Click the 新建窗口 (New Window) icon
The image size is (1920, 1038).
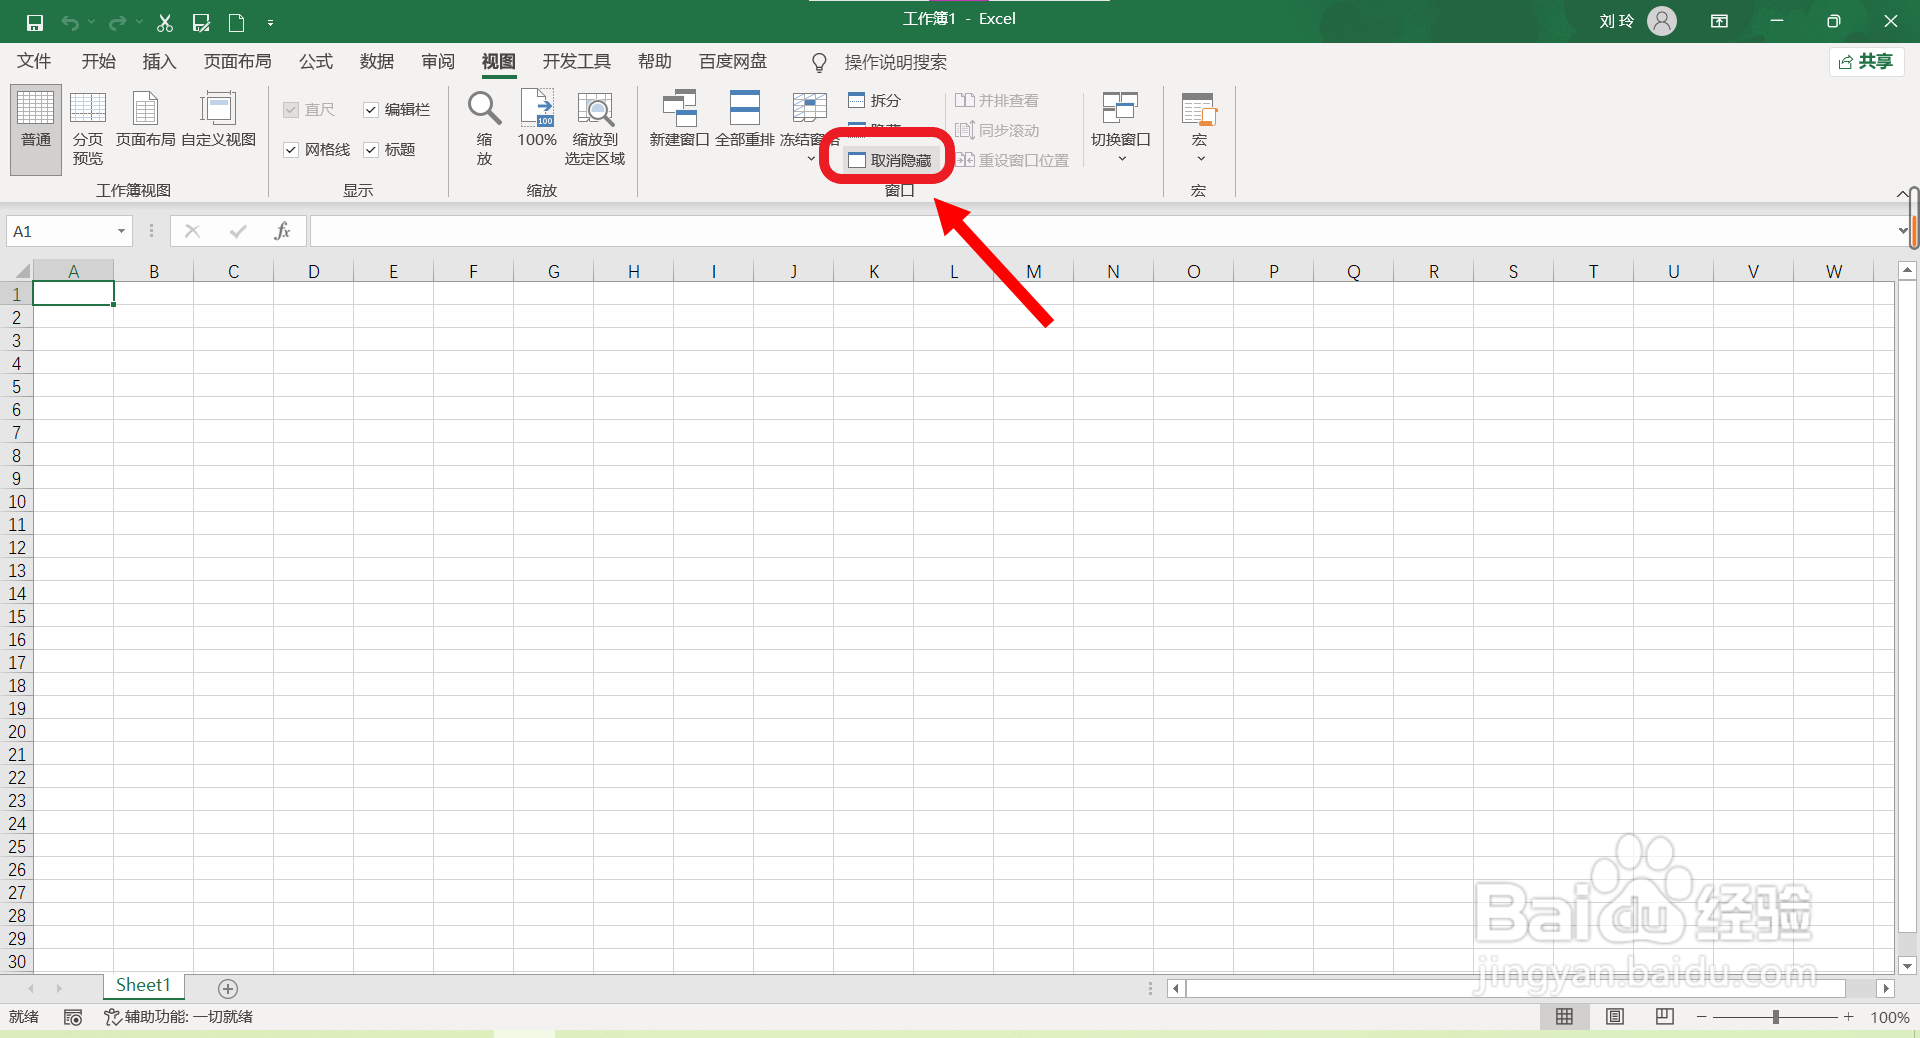point(679,118)
